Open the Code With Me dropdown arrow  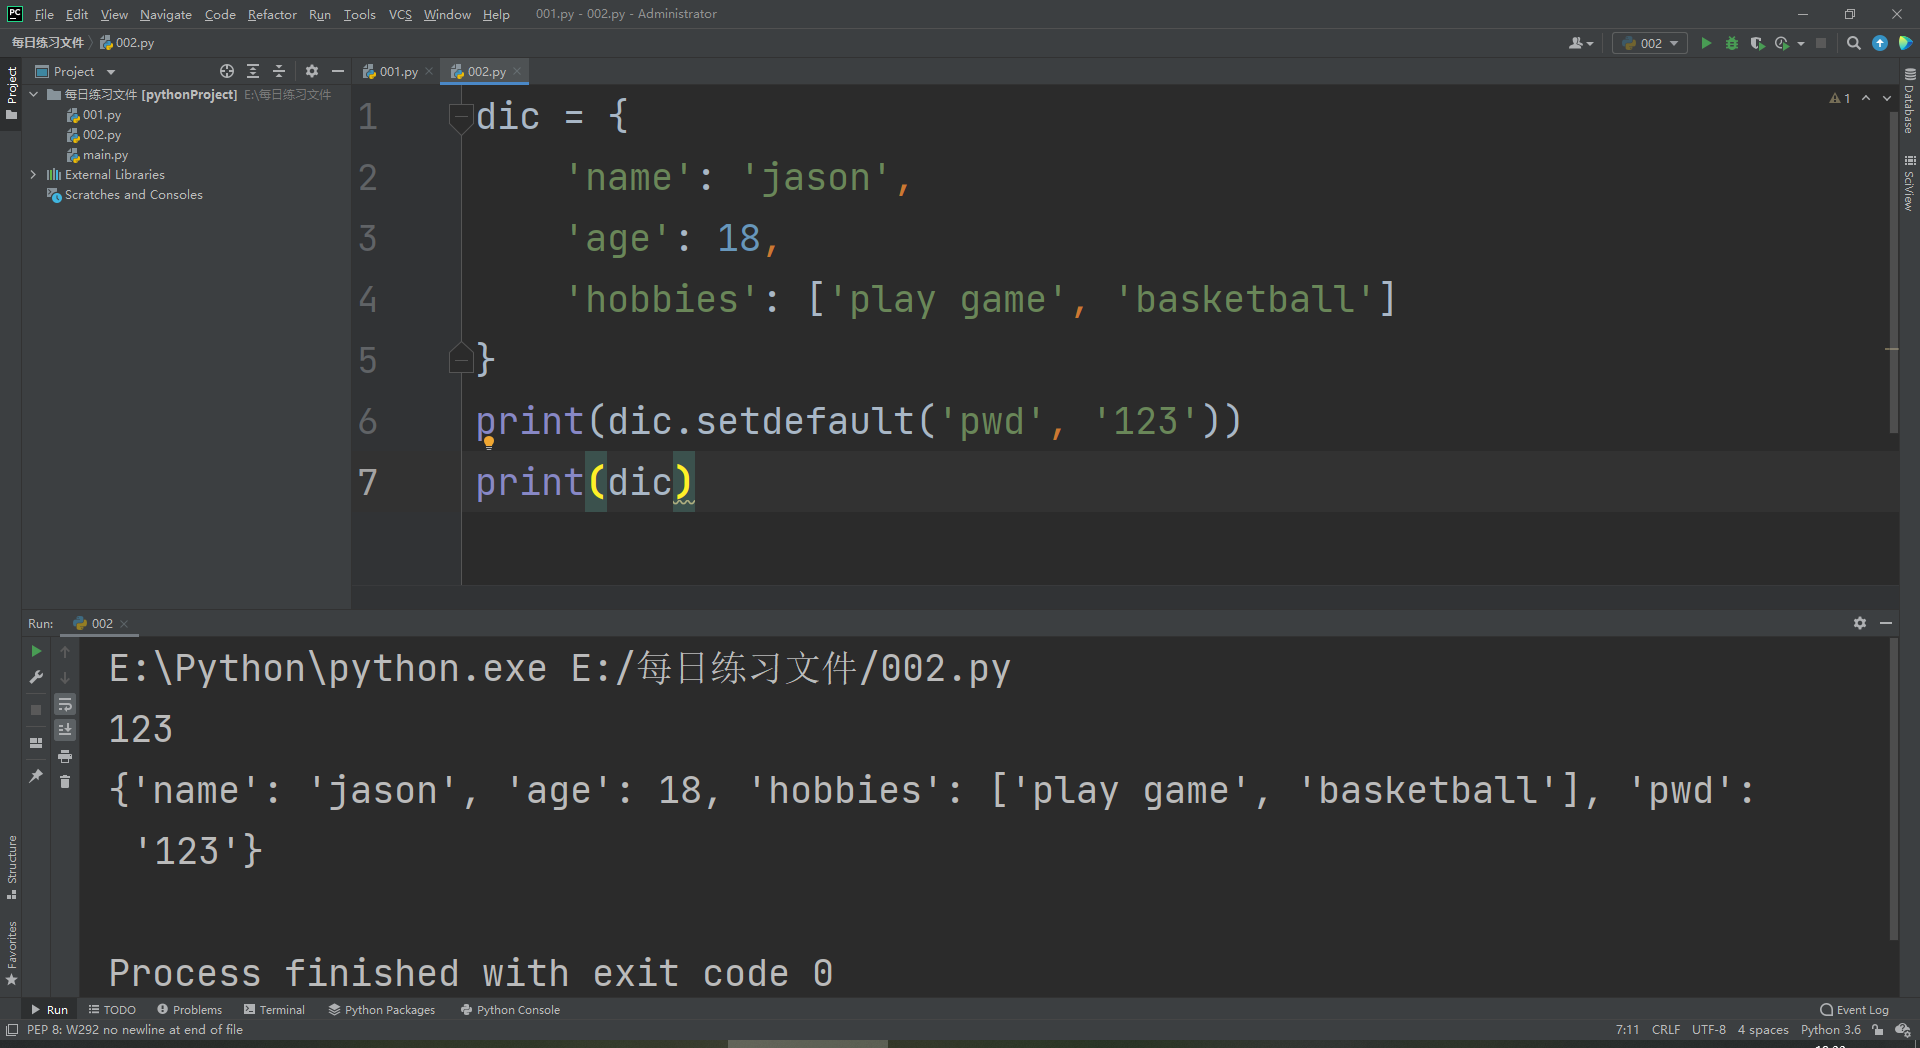click(x=1590, y=44)
